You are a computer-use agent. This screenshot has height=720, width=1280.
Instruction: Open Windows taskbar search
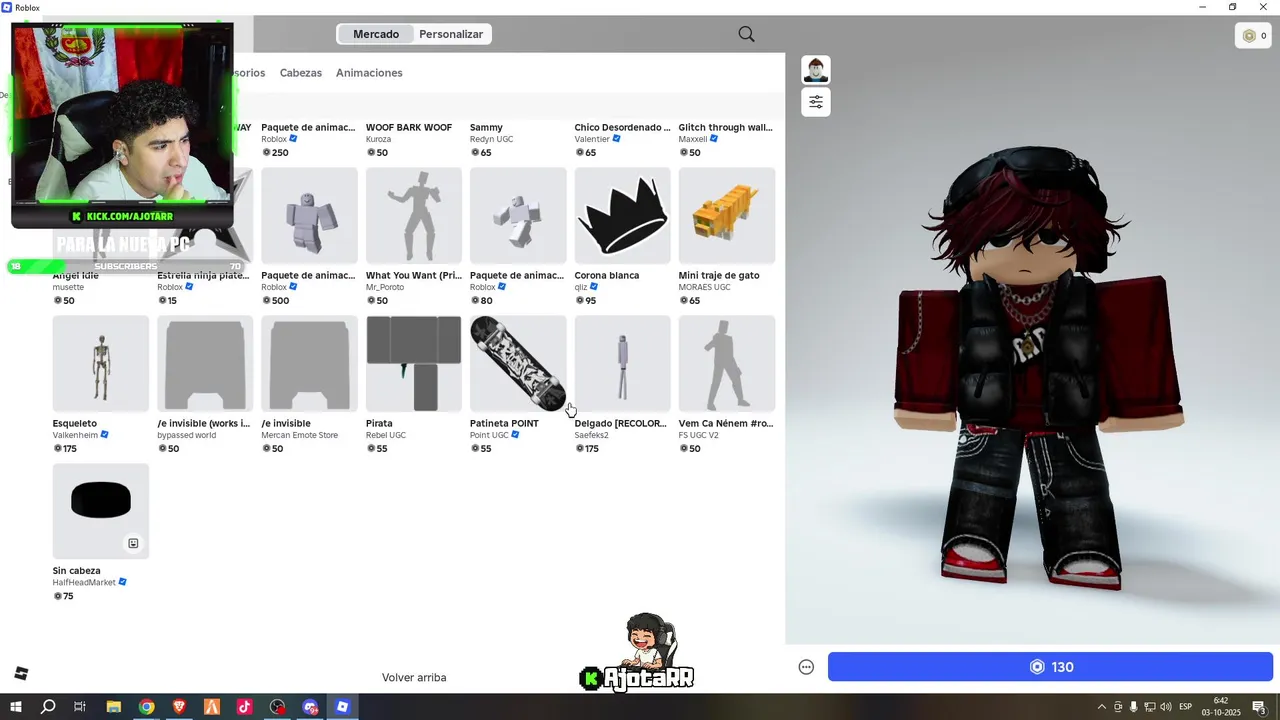[48, 707]
